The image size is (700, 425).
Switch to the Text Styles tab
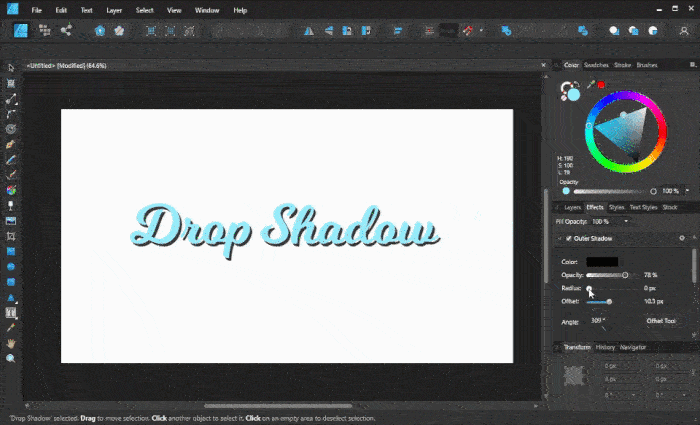tap(643, 208)
